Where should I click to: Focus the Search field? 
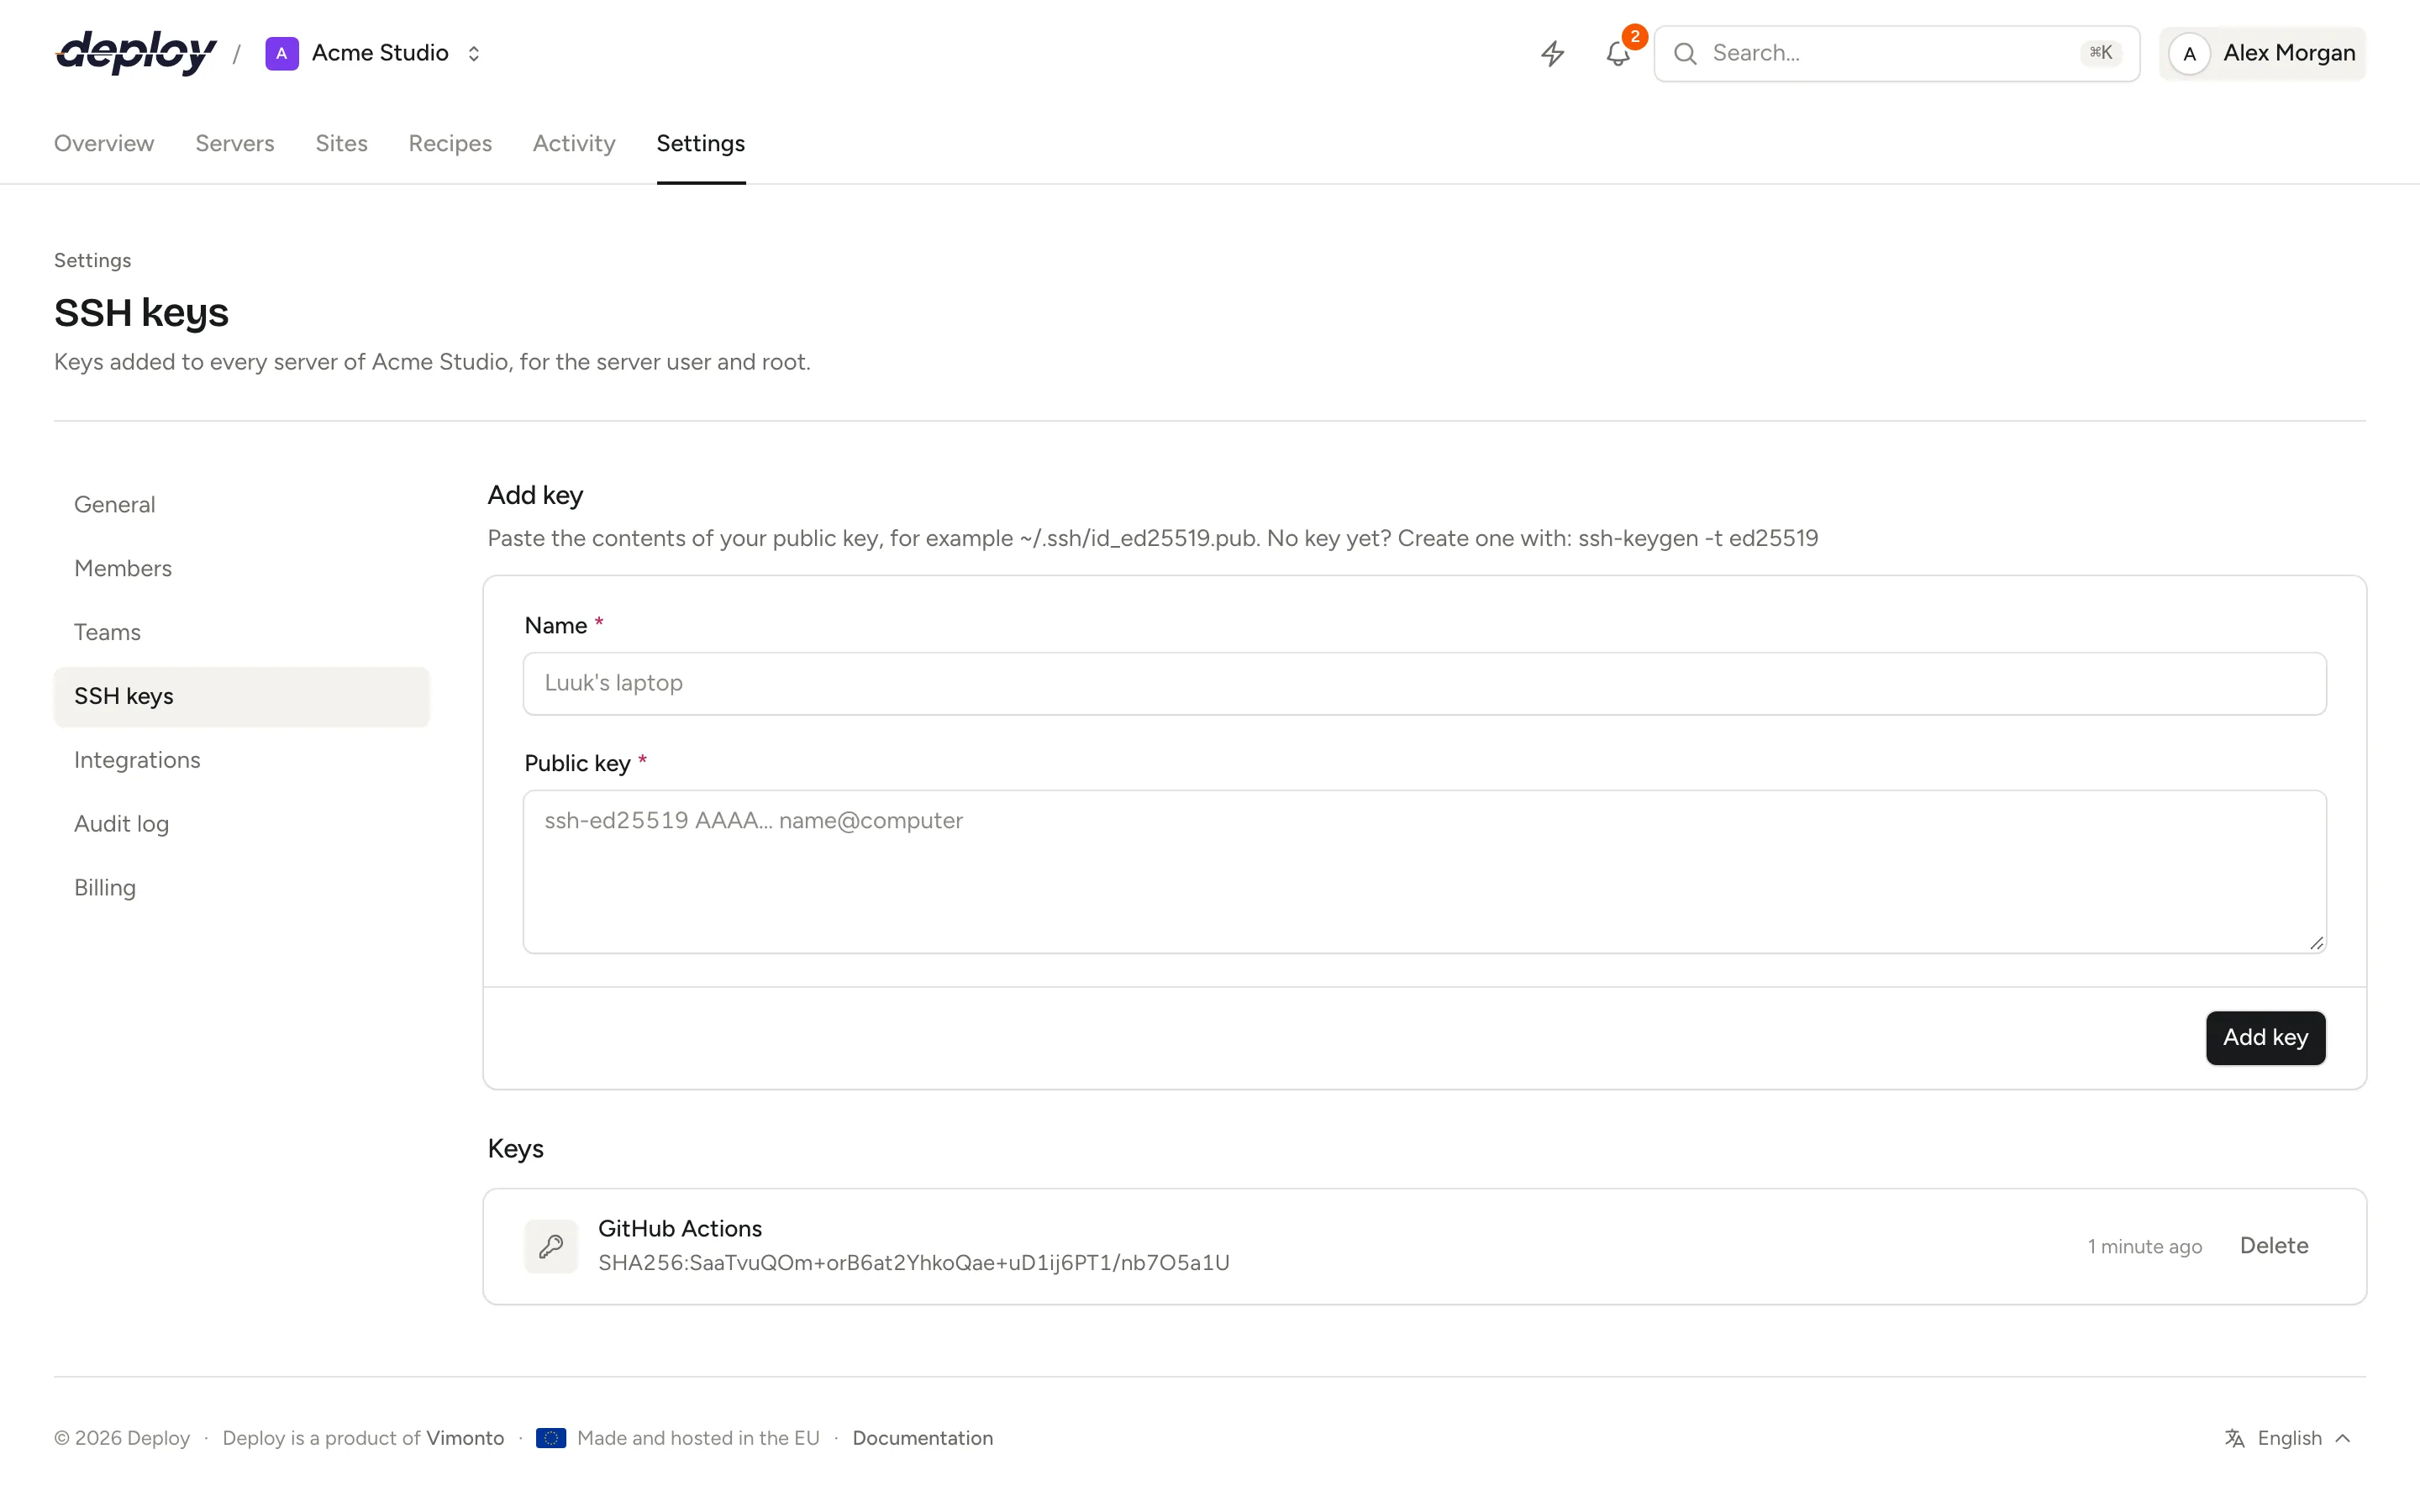tap(1896, 54)
